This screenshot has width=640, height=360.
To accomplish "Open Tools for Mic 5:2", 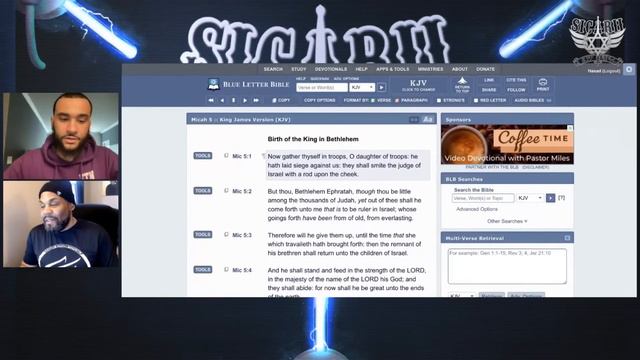I will (x=203, y=191).
